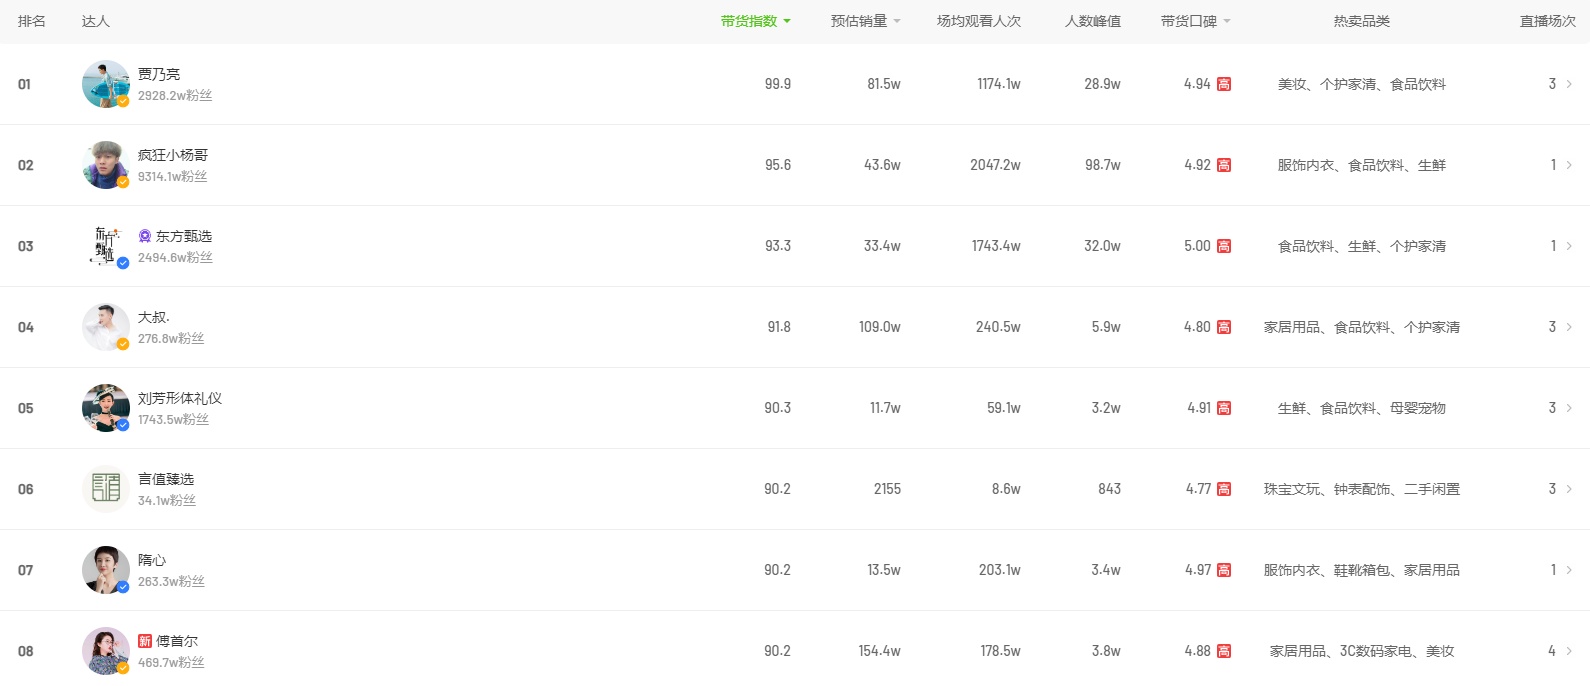
Task: Click the 高 badge beside 4.92 rating
Action: coord(1224,165)
